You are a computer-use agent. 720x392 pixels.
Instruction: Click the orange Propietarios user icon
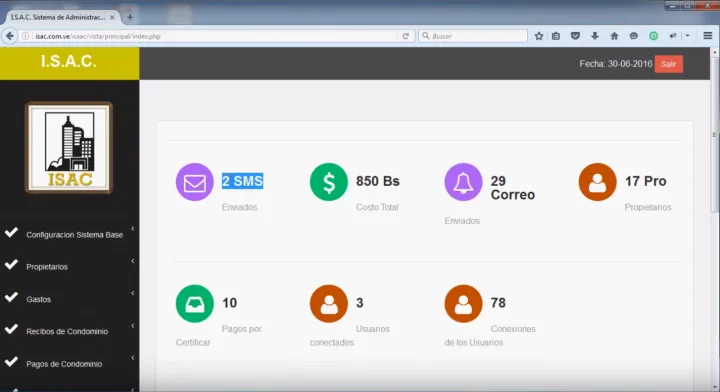(597, 182)
